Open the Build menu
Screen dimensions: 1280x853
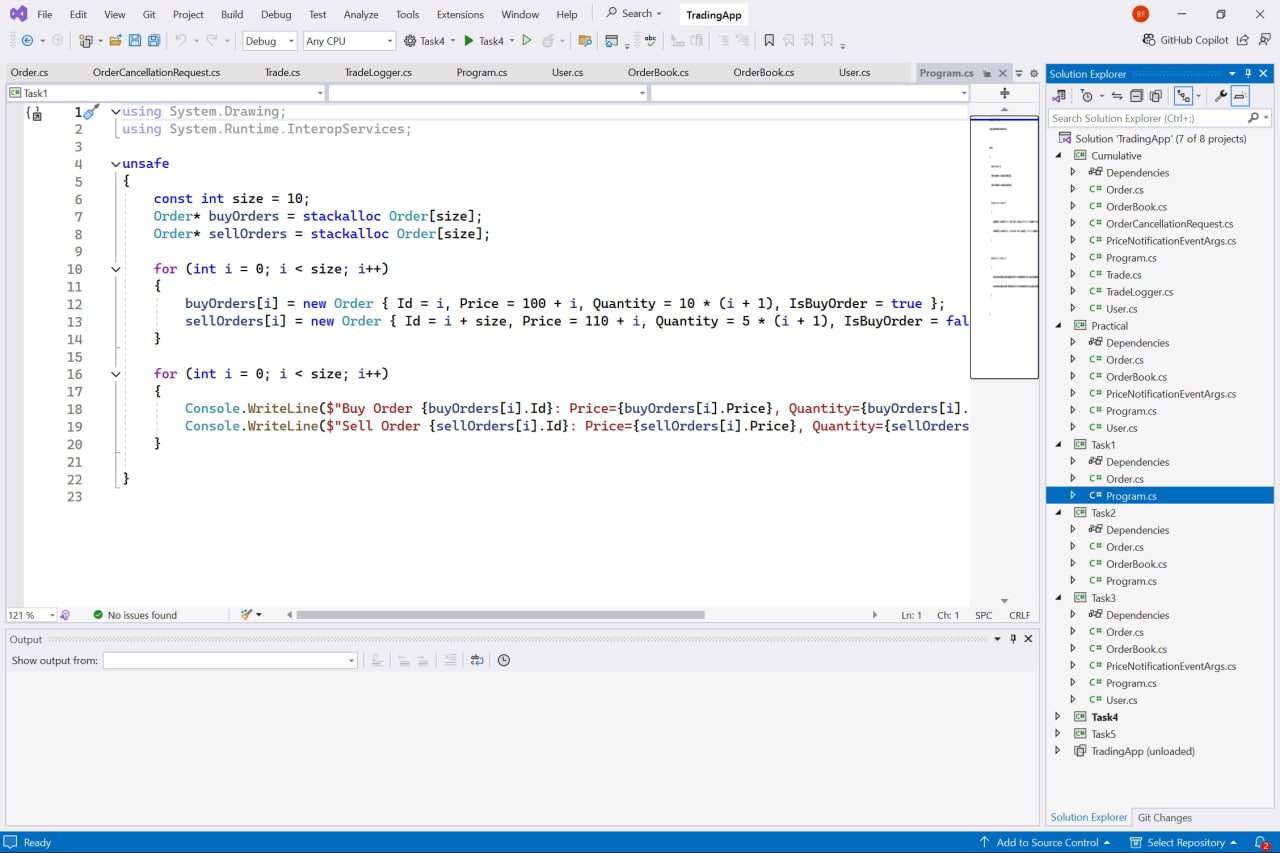pos(232,15)
